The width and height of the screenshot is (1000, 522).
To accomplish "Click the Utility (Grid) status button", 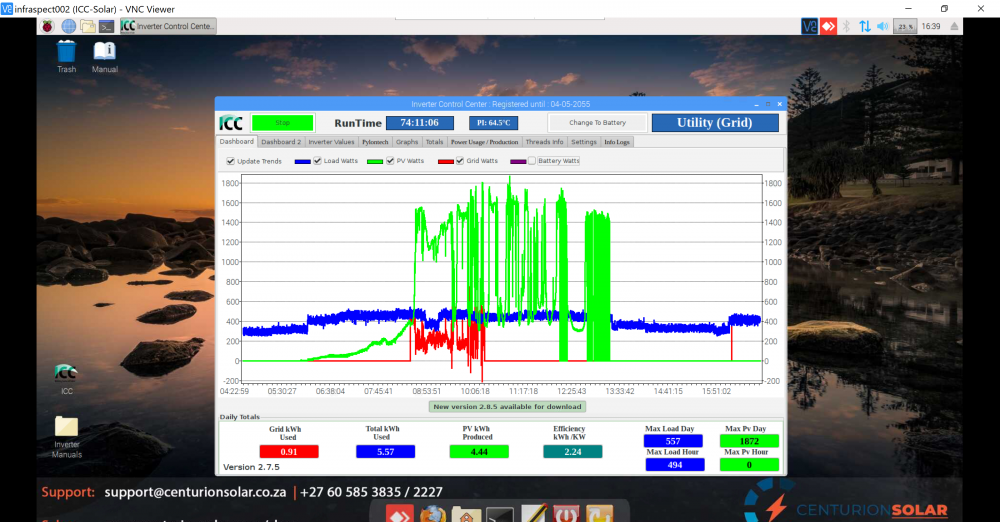I will pyautogui.click(x=715, y=123).
